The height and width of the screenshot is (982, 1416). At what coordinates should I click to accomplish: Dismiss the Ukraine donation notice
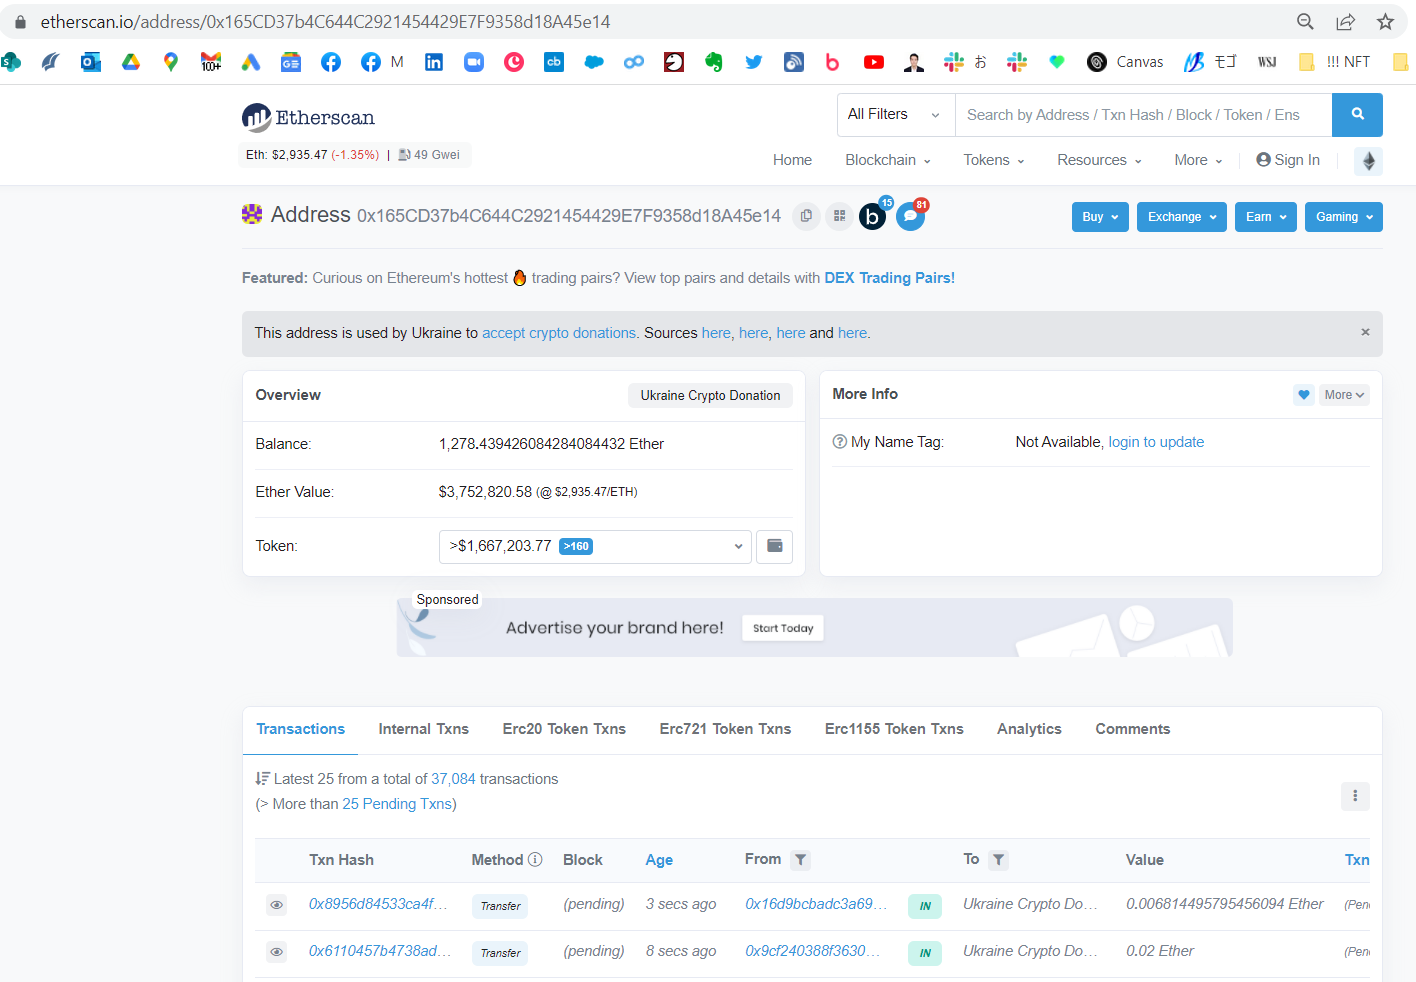coord(1365,332)
